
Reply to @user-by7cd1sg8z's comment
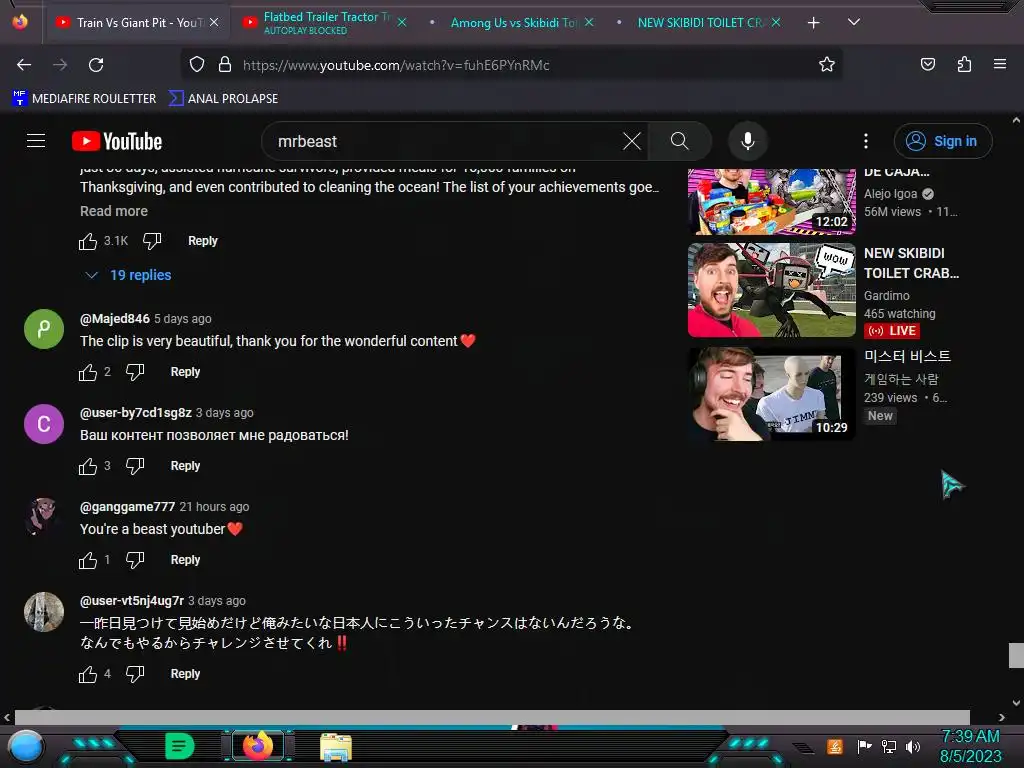pos(185,466)
